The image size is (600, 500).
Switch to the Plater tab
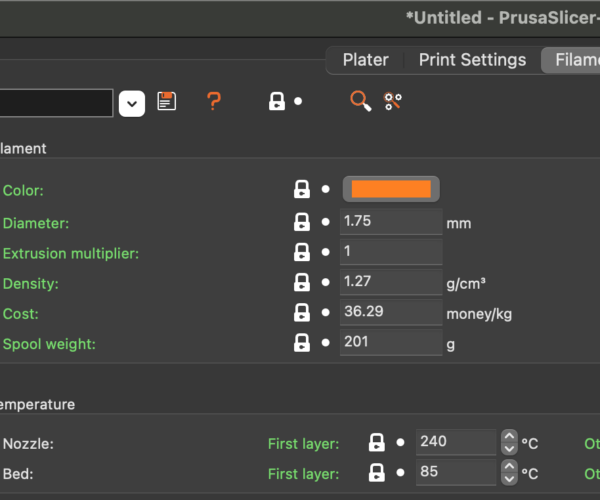tap(365, 60)
